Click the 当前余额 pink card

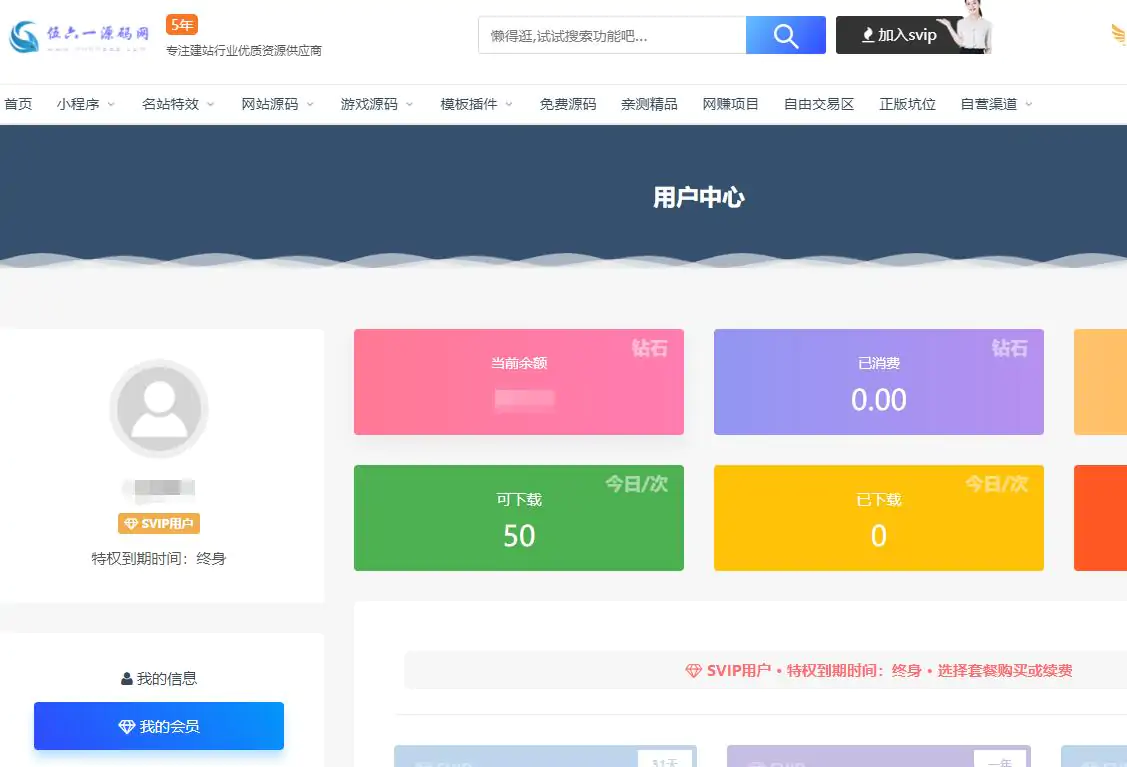click(519, 382)
